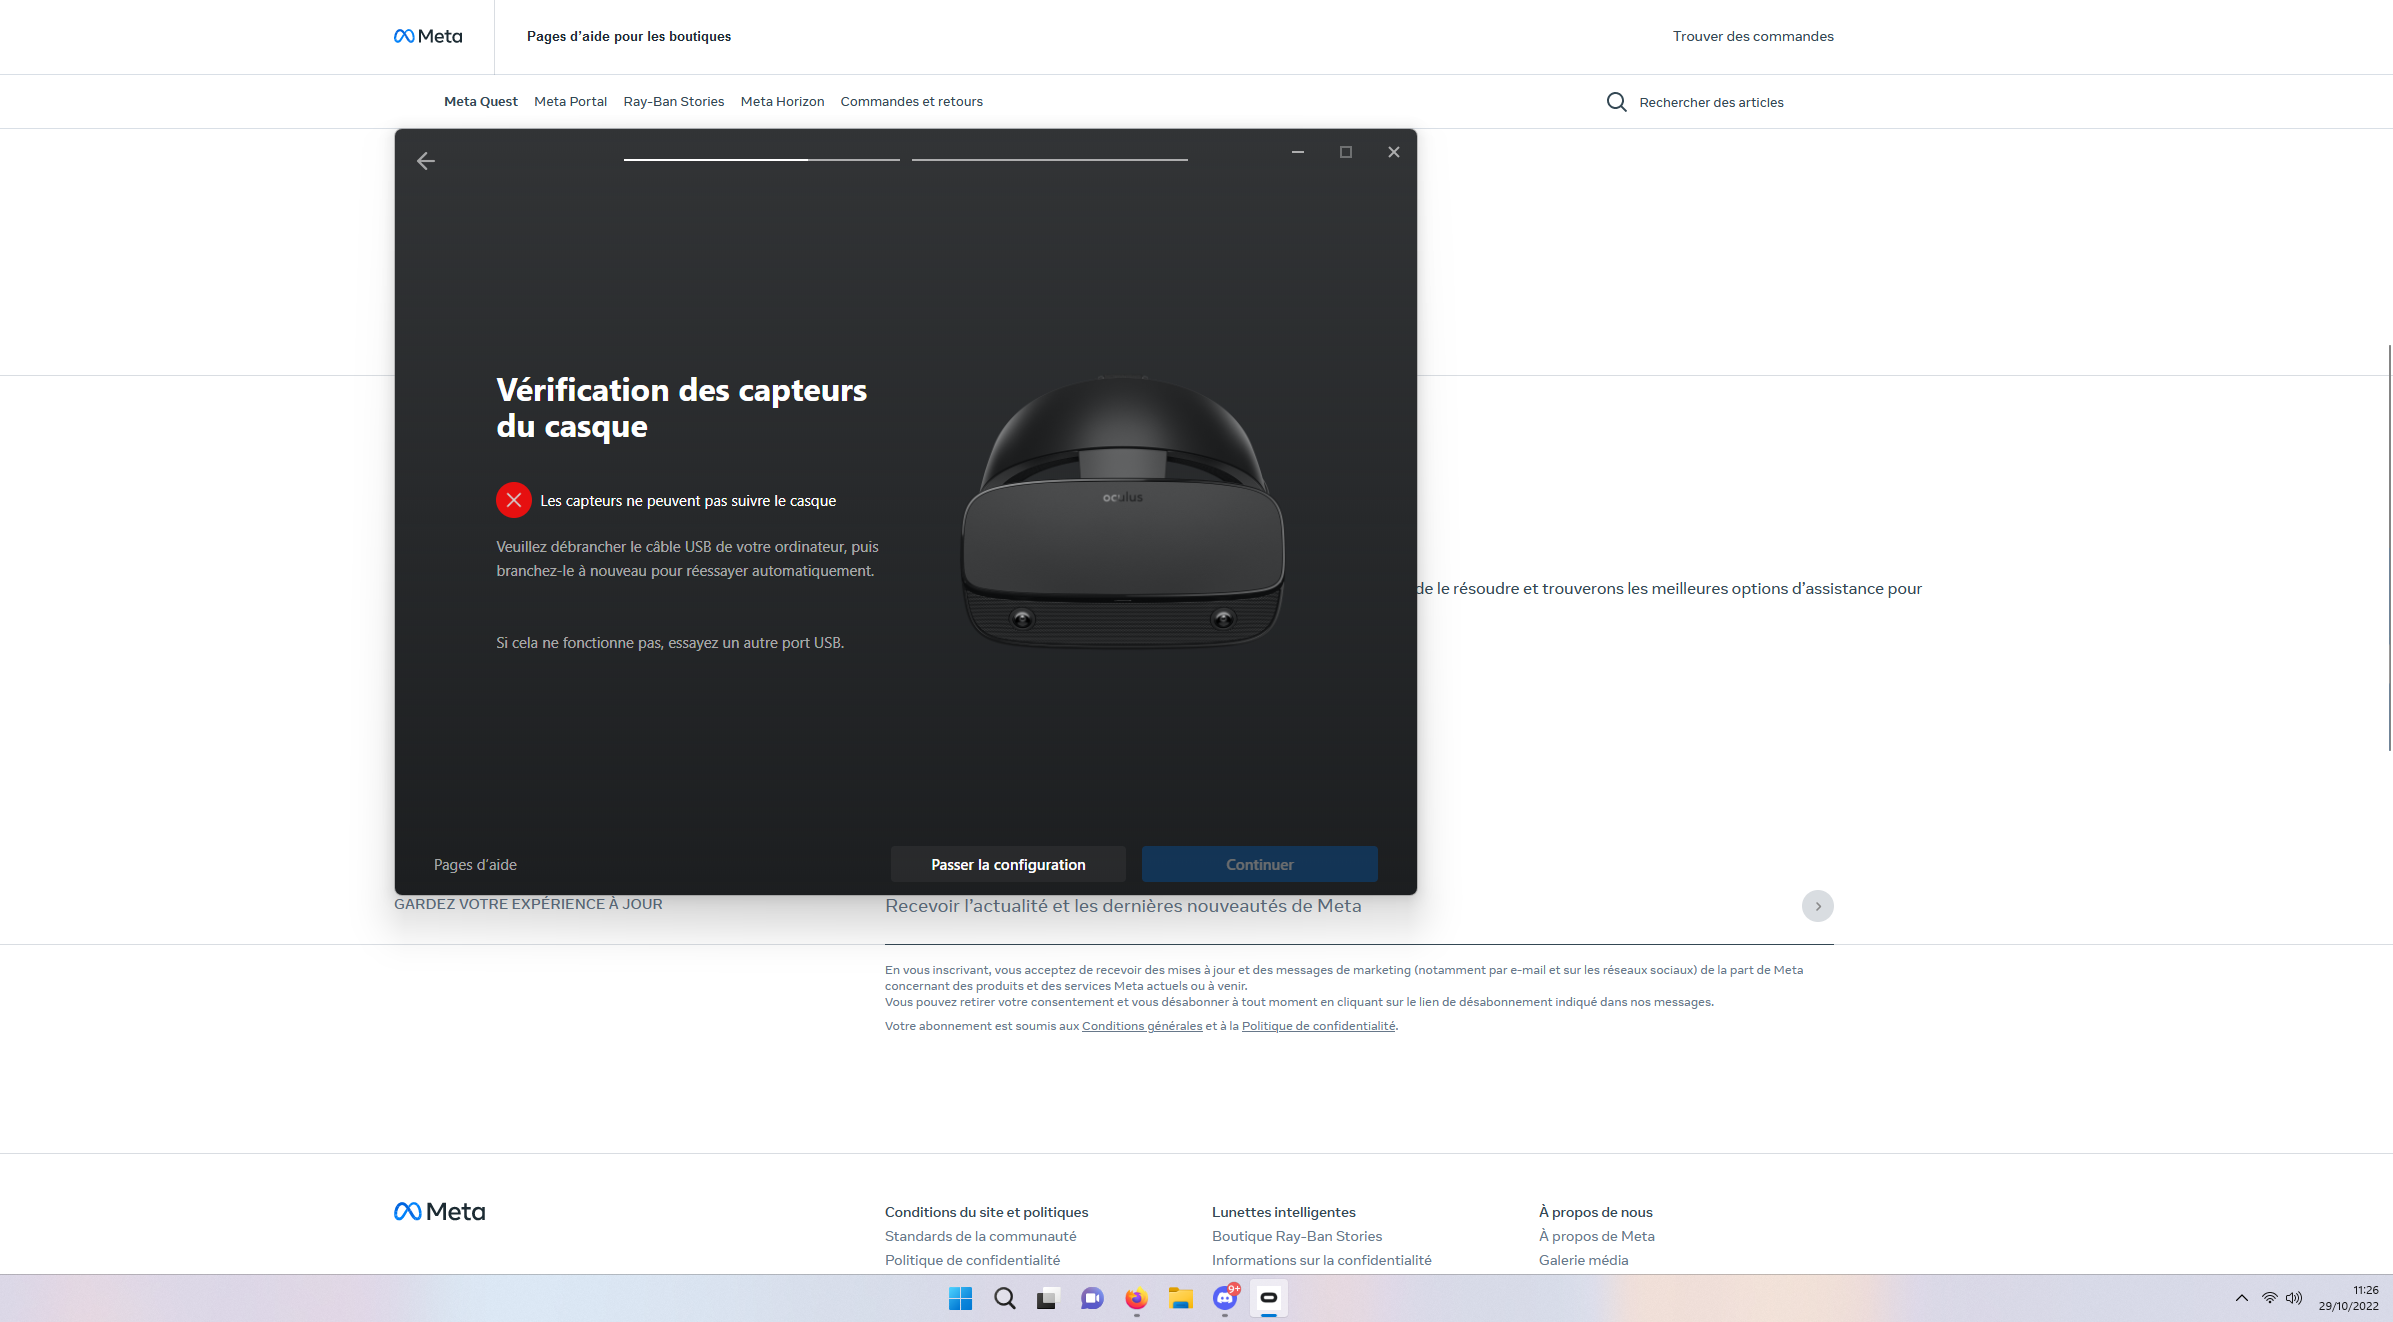Open Informations sur la confidentialité footer link
The height and width of the screenshot is (1322, 2393).
[1322, 1260]
